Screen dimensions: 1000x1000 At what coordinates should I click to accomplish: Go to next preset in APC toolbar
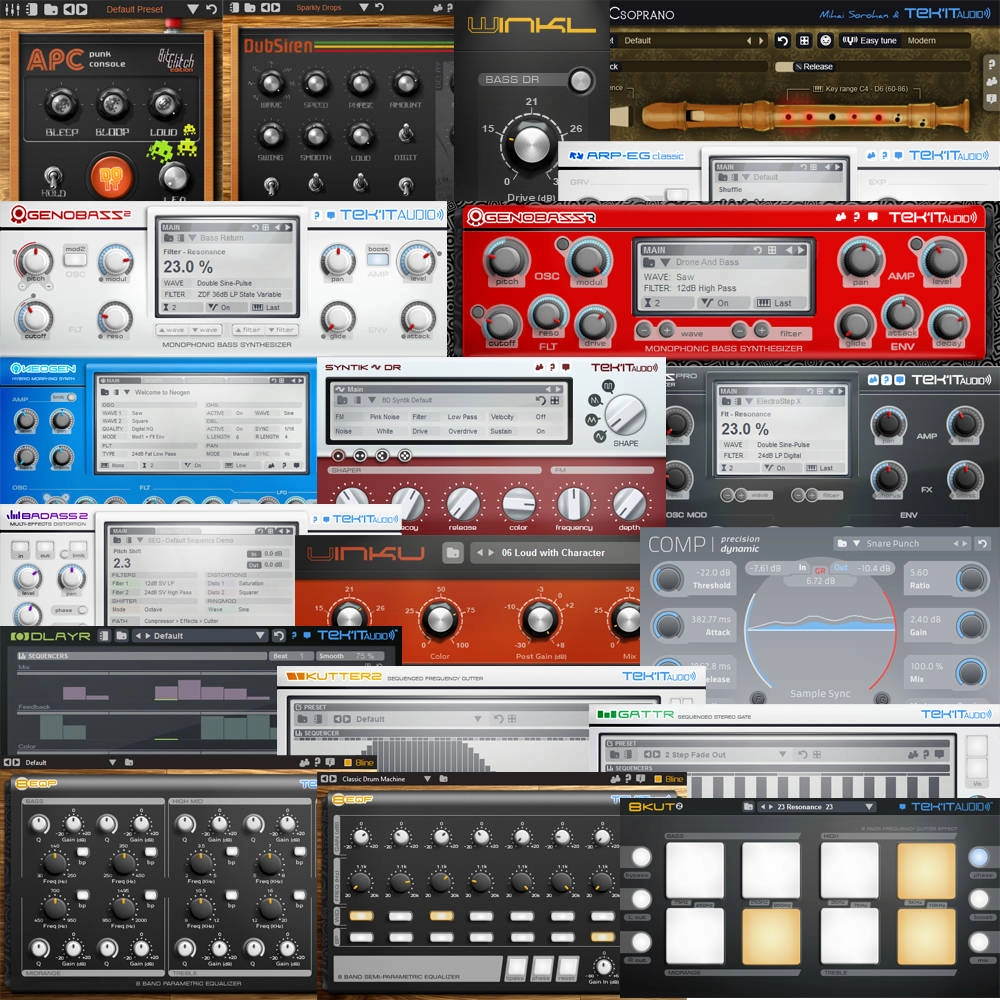tap(81, 9)
